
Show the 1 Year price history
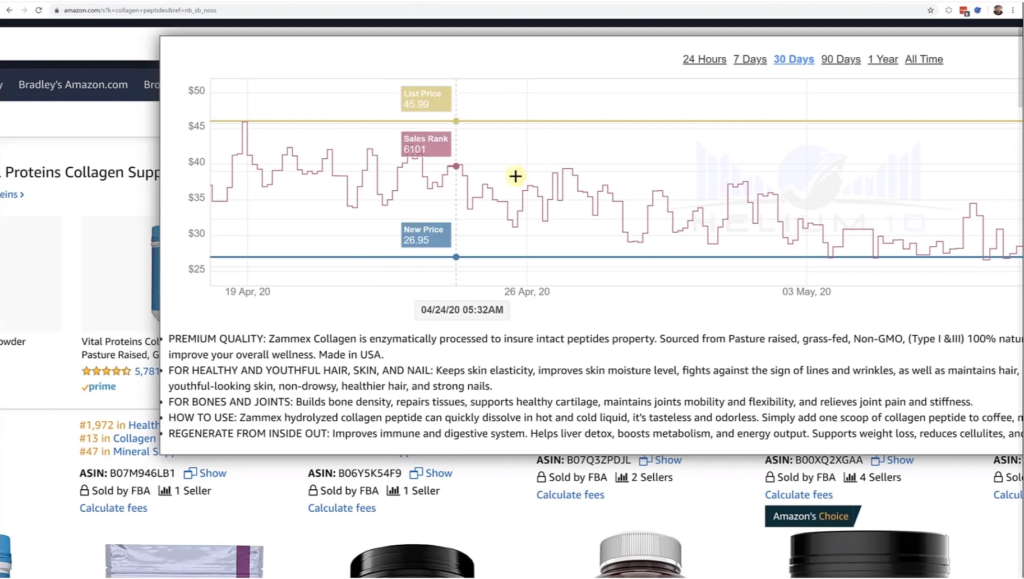(882, 59)
